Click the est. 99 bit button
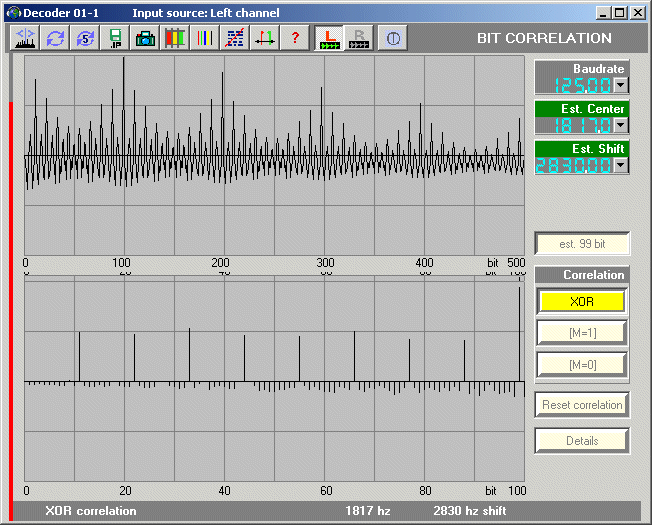The image size is (652, 525). pos(581,243)
